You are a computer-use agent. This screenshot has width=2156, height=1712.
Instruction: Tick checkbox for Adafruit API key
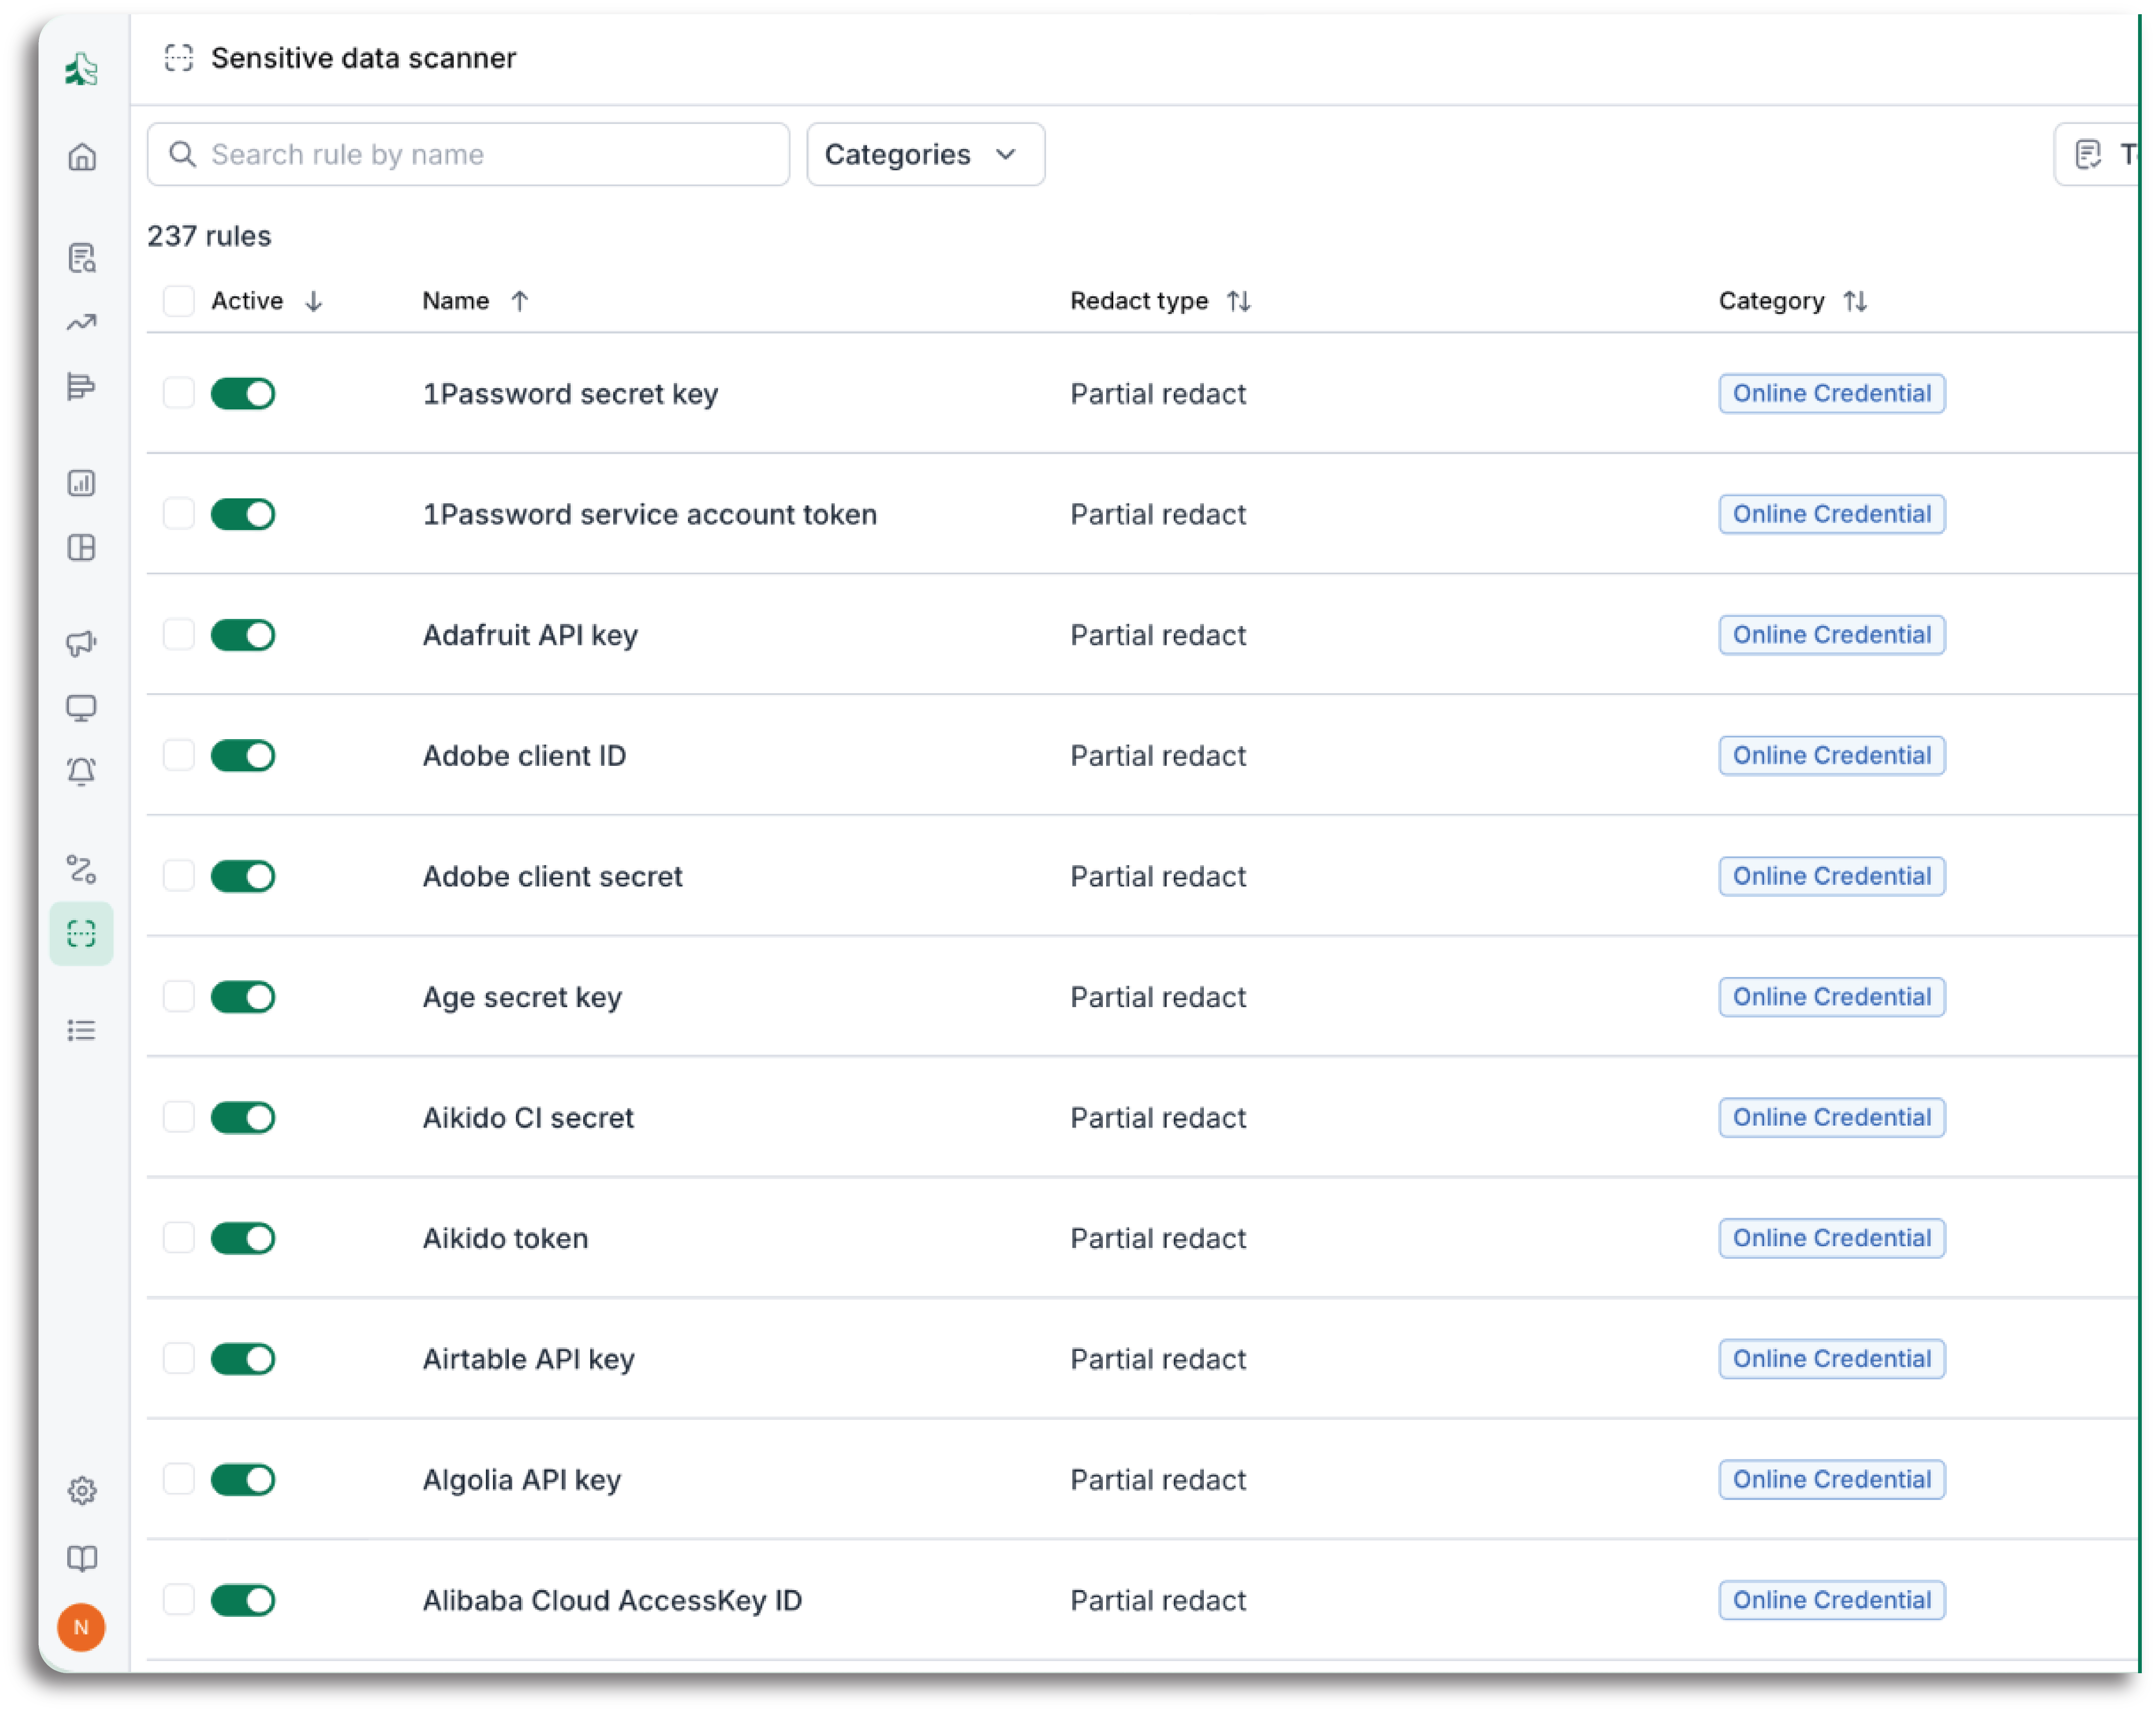(179, 634)
